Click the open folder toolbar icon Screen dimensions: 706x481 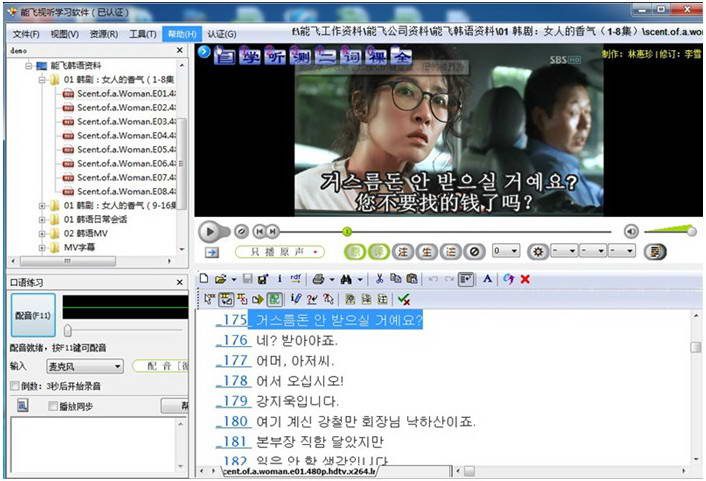tap(220, 278)
